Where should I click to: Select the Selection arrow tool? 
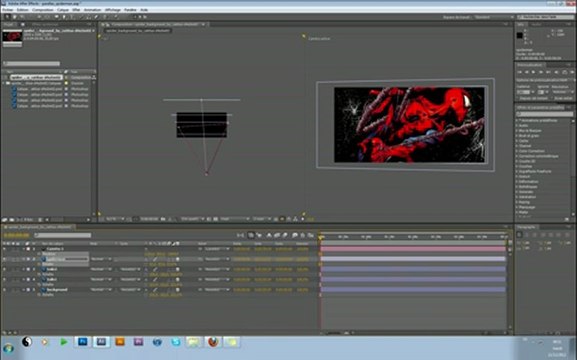(7, 17)
